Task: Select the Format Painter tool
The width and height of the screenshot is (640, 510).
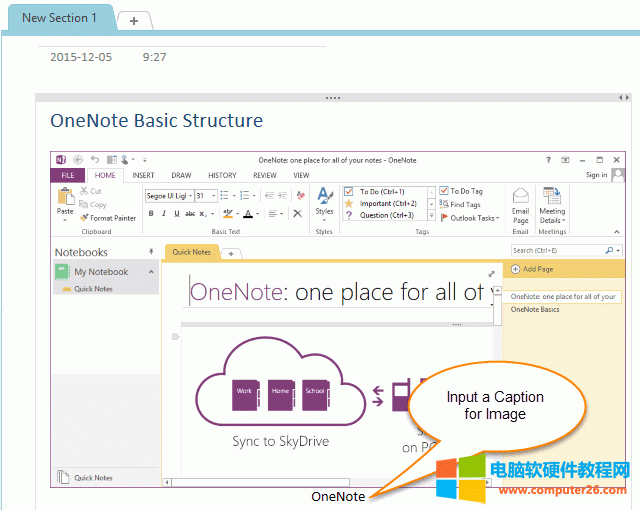Action: 108,217
